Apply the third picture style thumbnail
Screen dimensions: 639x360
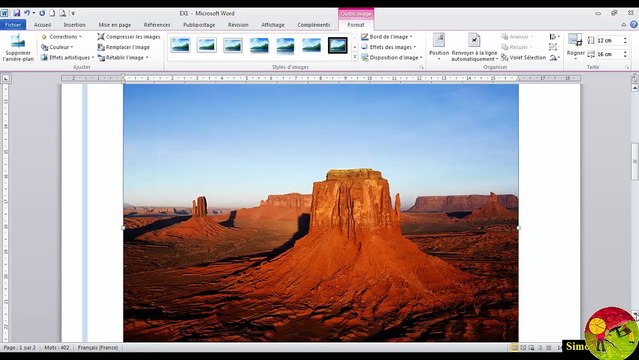pos(233,45)
